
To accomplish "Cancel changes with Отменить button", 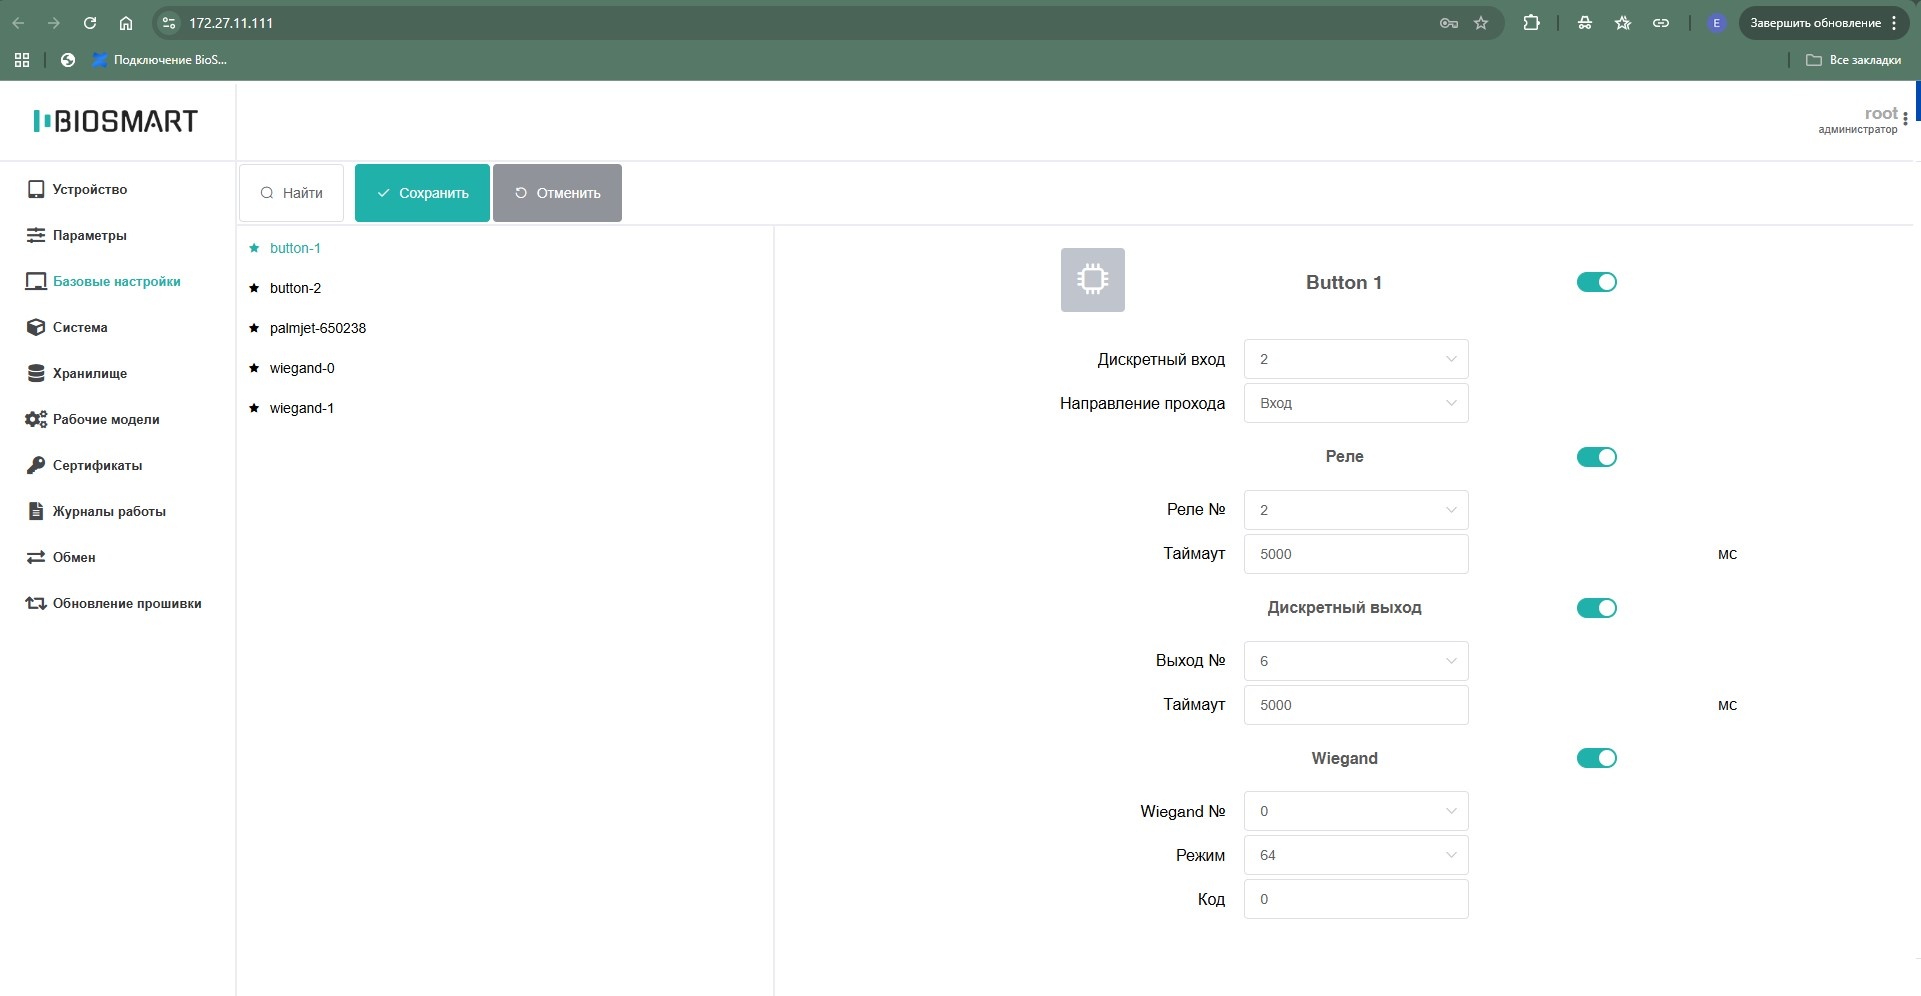I will [557, 193].
